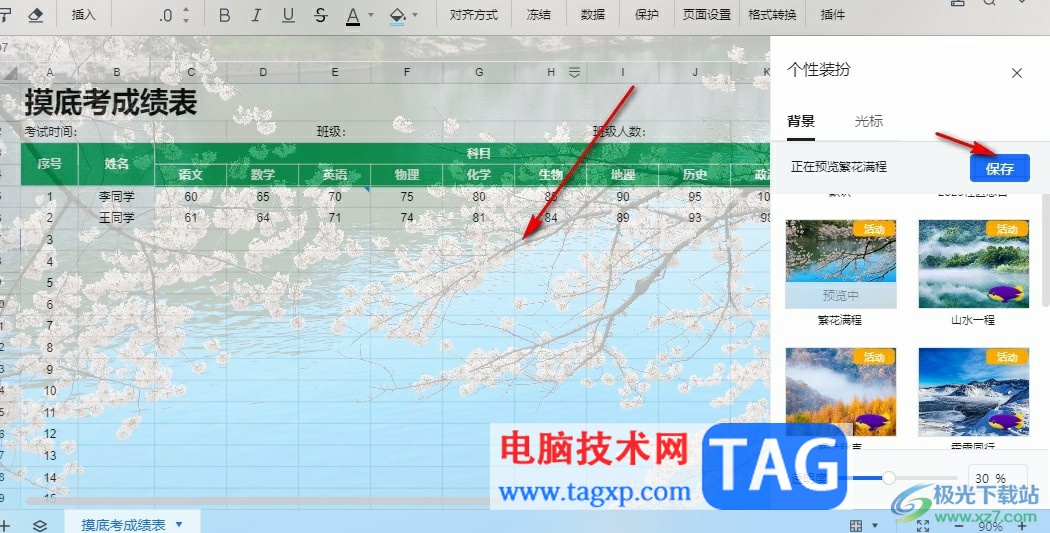1050x533 pixels.
Task: Zoom in with the plus icon
Action: point(1022,526)
